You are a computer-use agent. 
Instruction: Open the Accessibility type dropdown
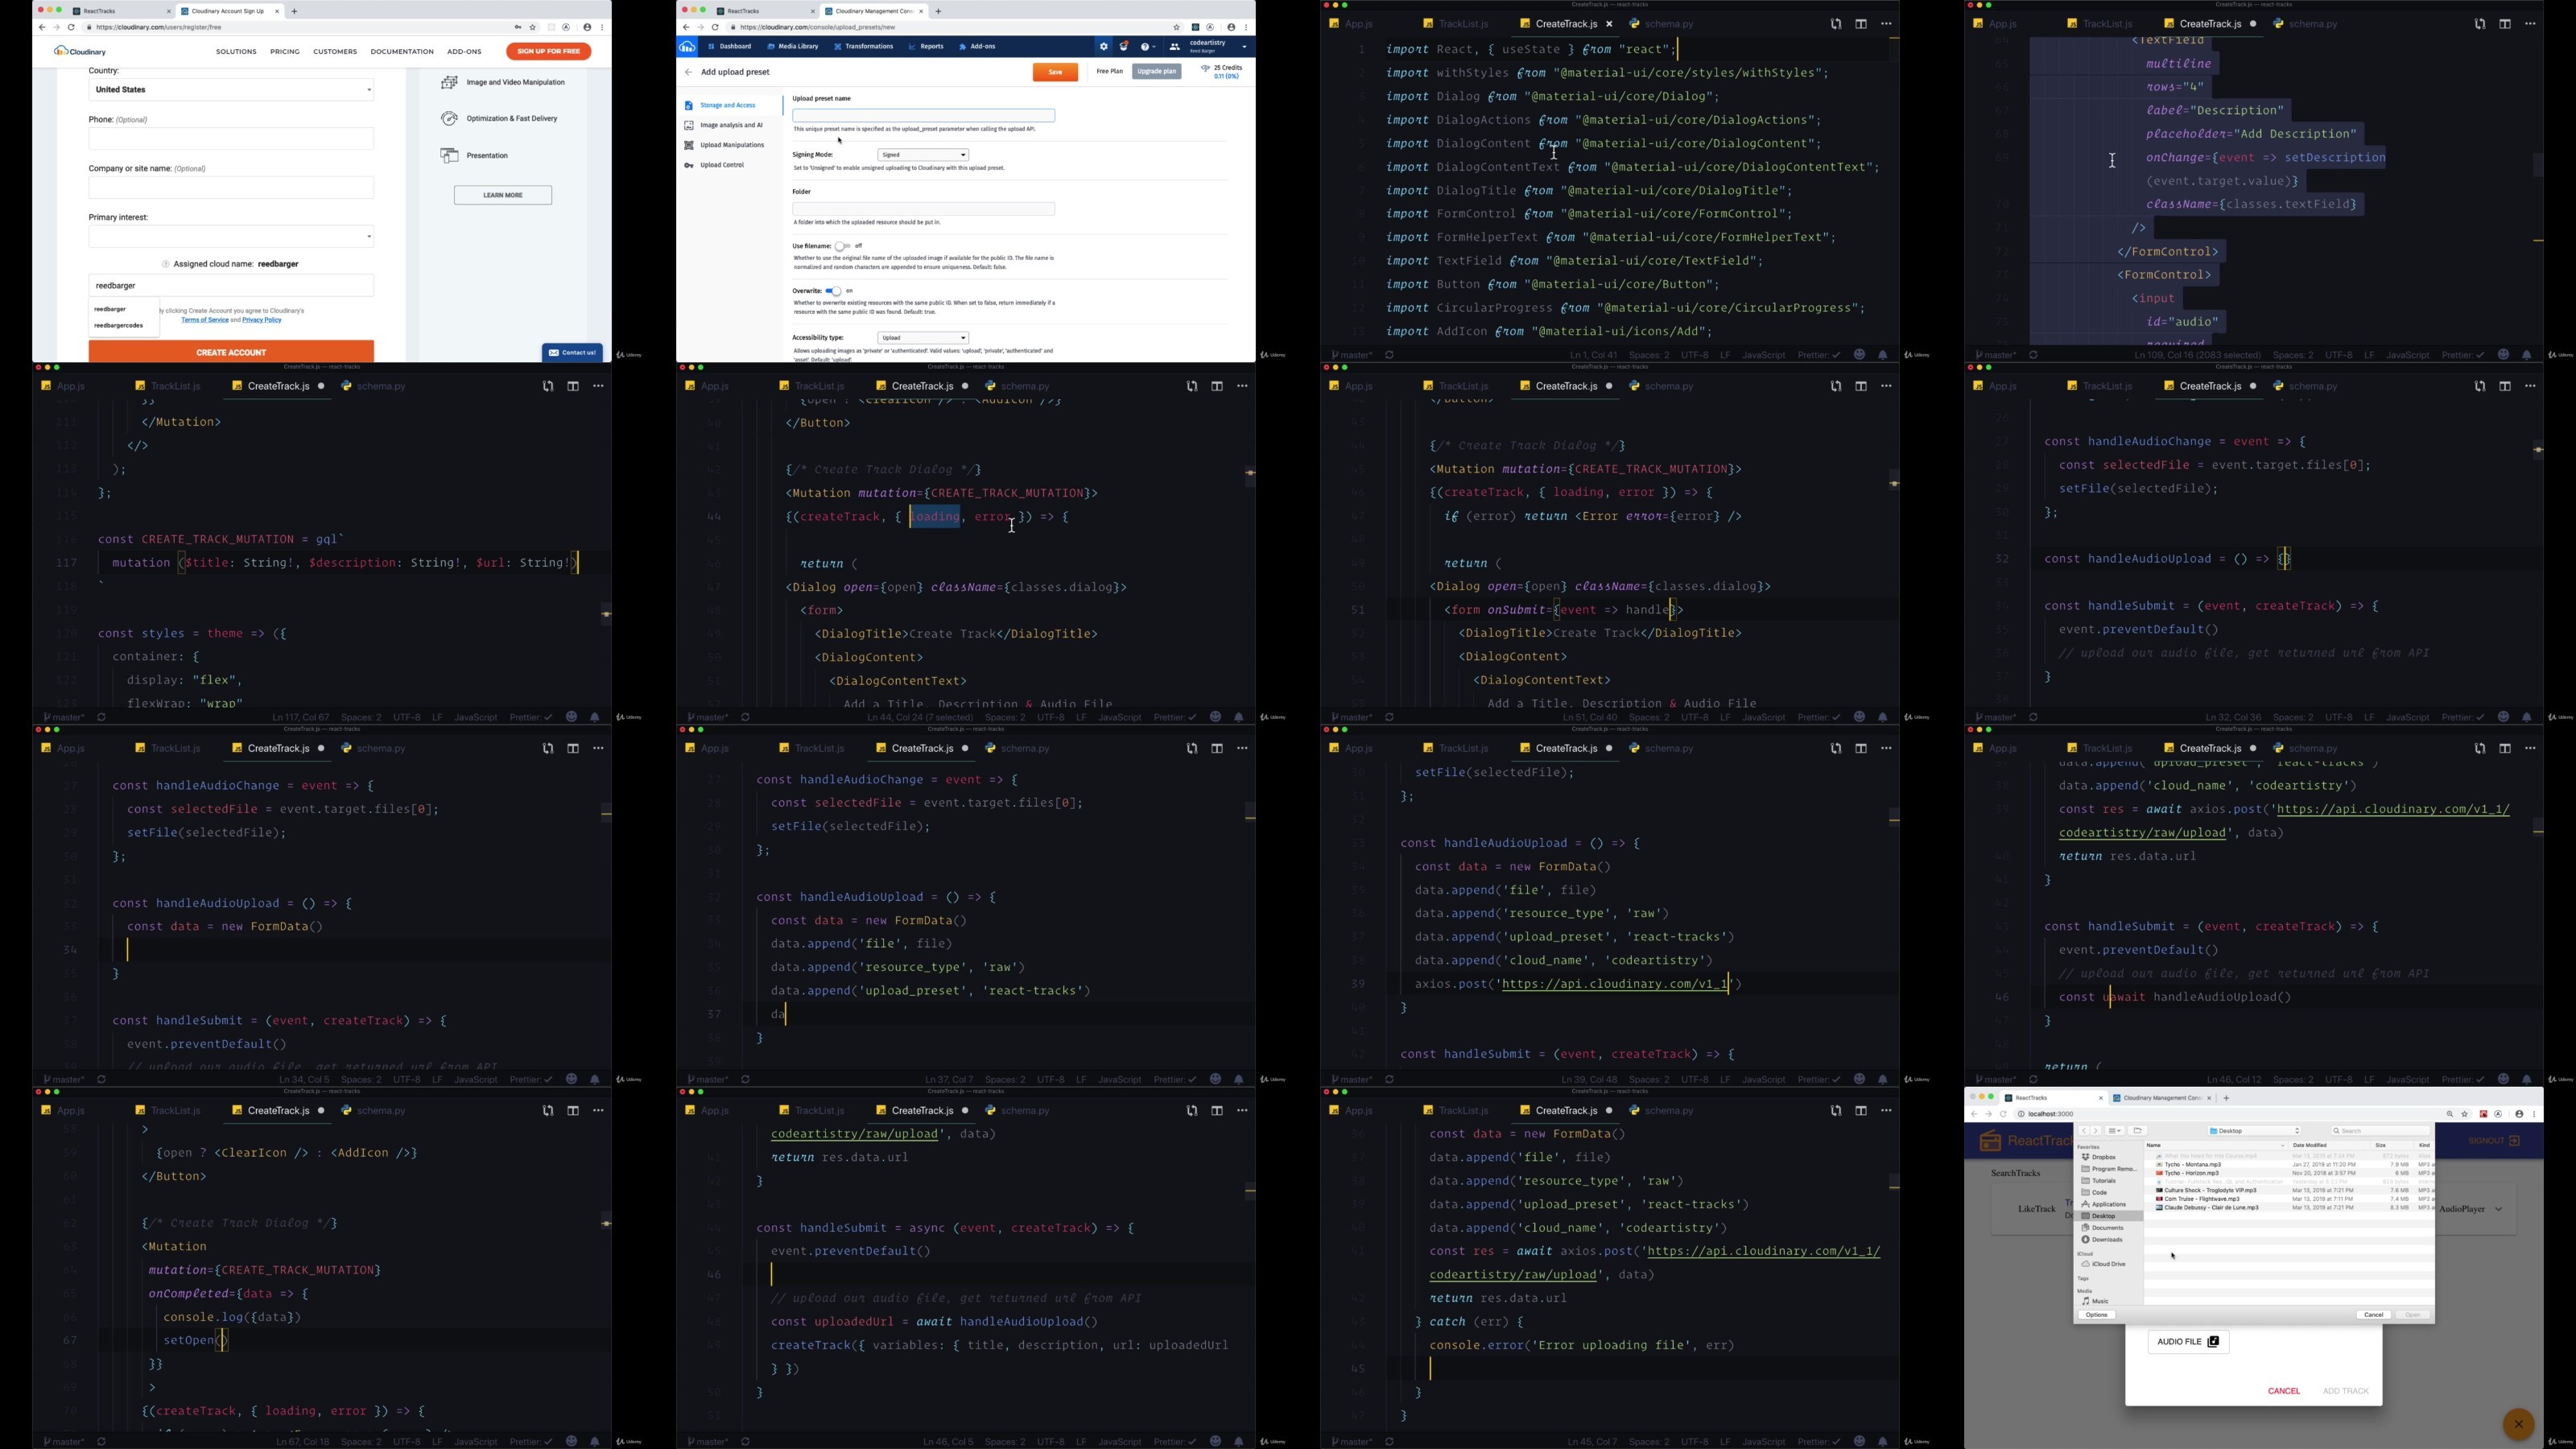(x=923, y=339)
